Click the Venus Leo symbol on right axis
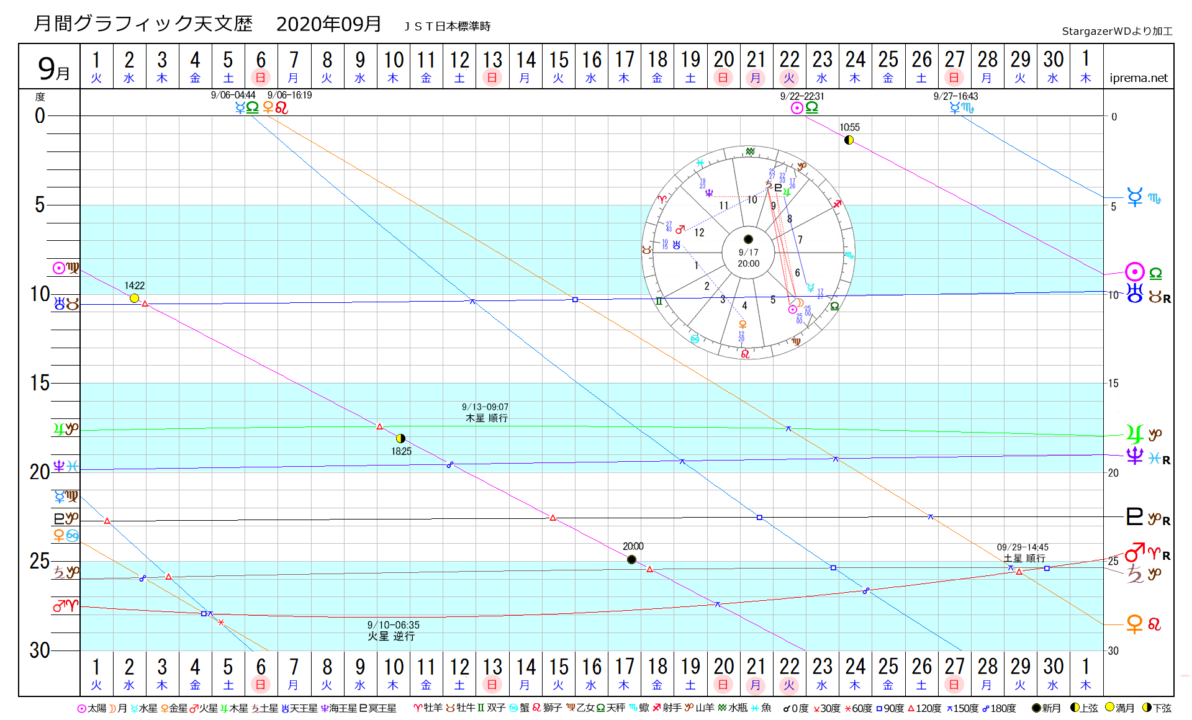Viewport: 1192px width, 720px height. click(x=1144, y=624)
